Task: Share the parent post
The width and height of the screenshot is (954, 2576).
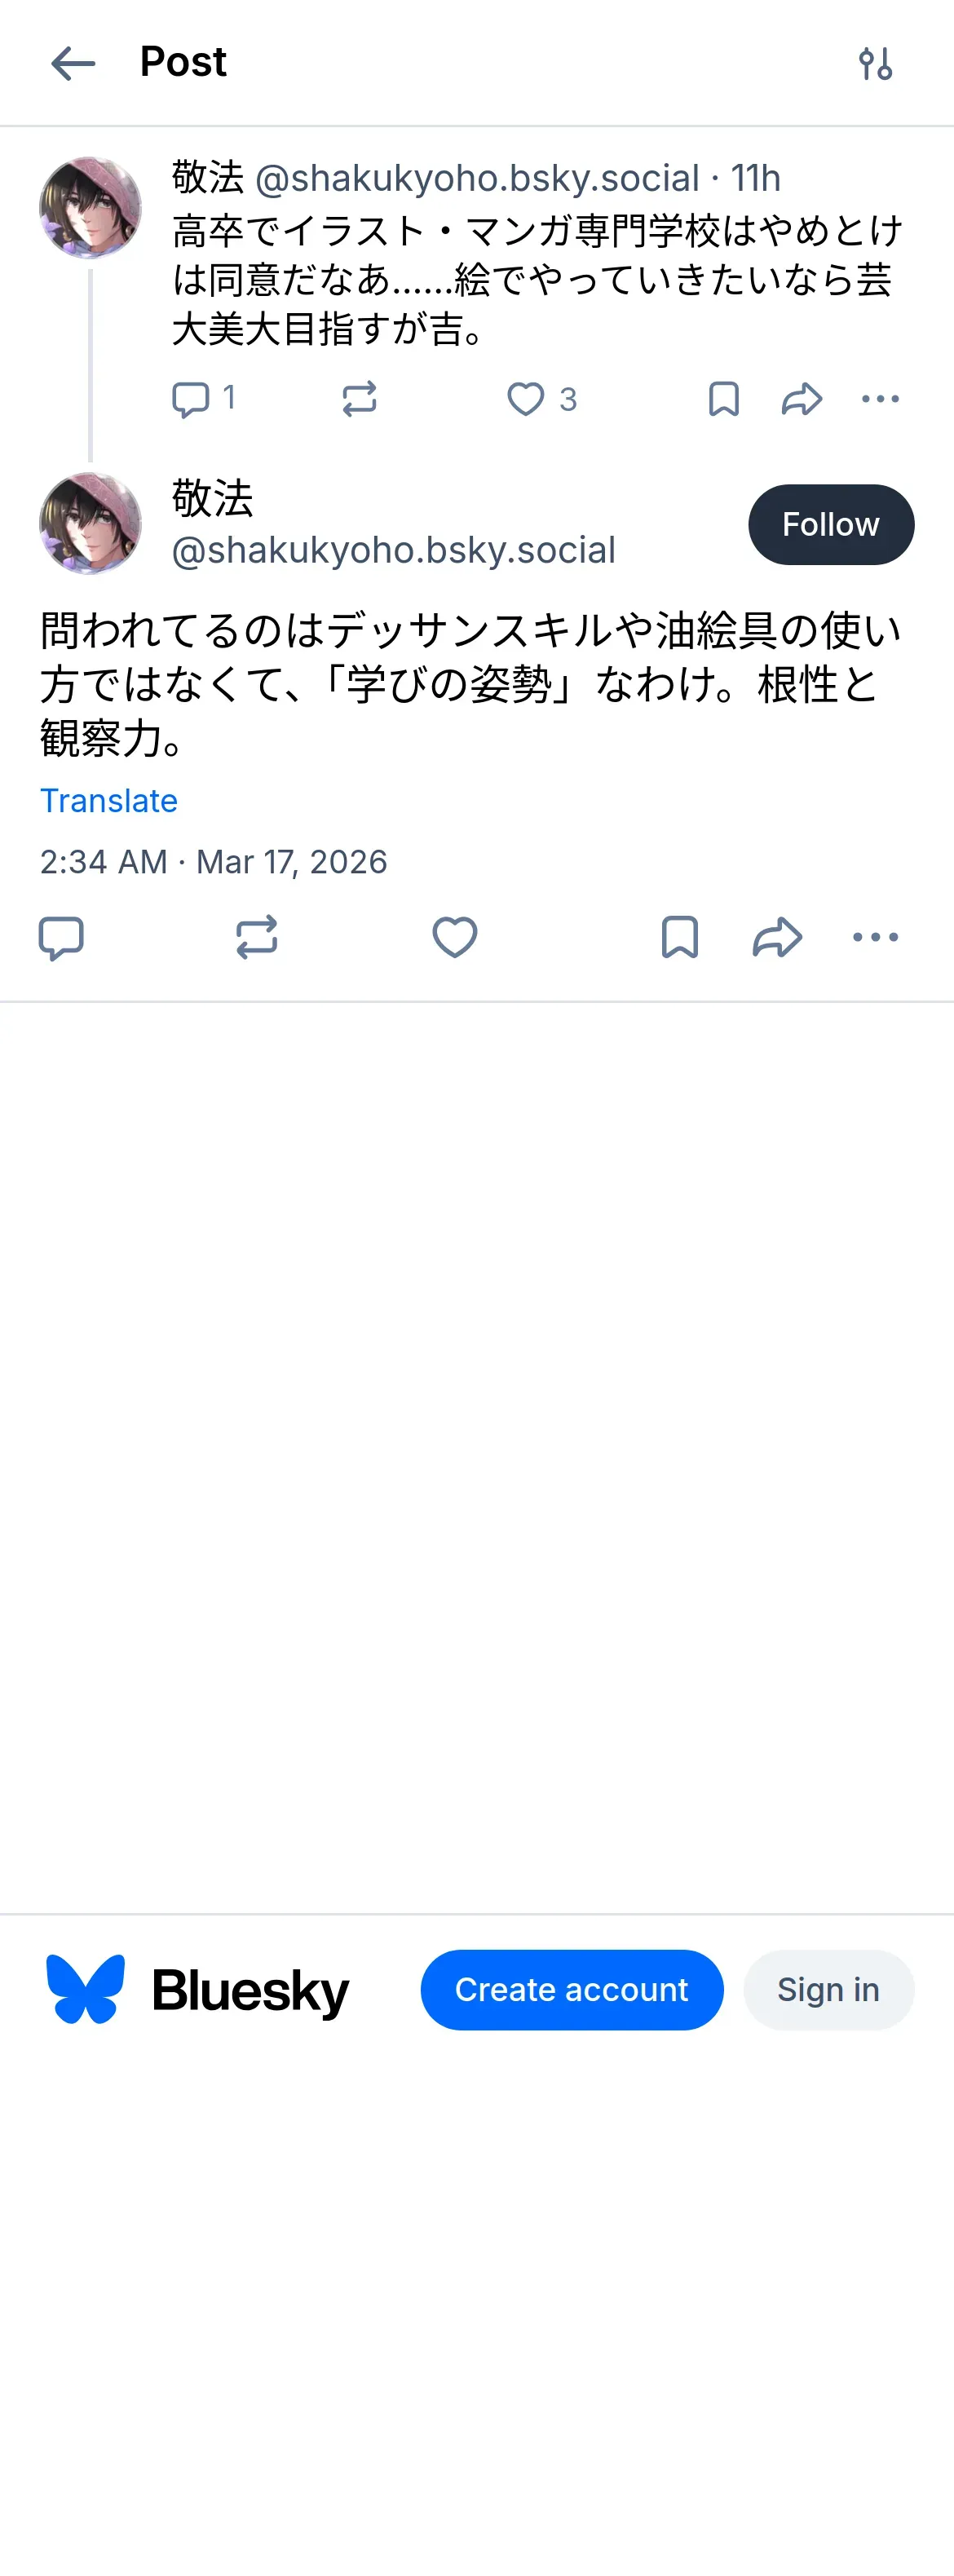Action: point(802,399)
